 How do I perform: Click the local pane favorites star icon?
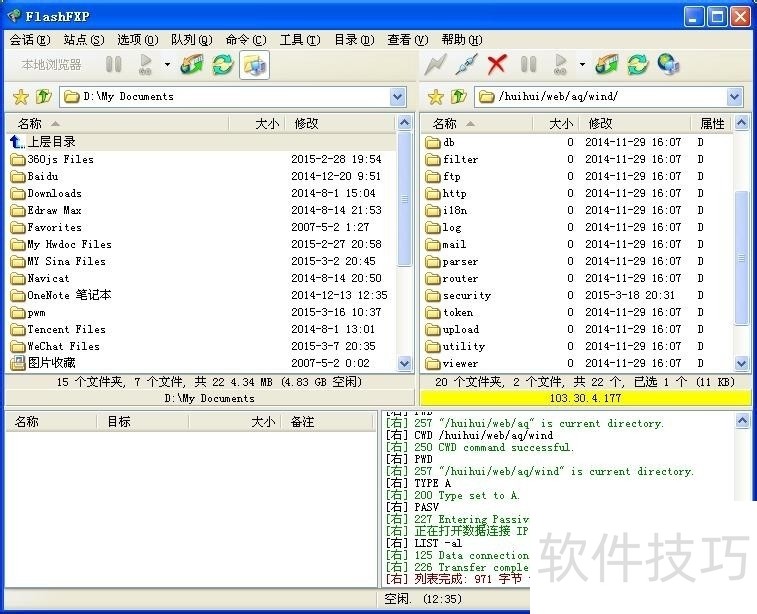(21, 97)
